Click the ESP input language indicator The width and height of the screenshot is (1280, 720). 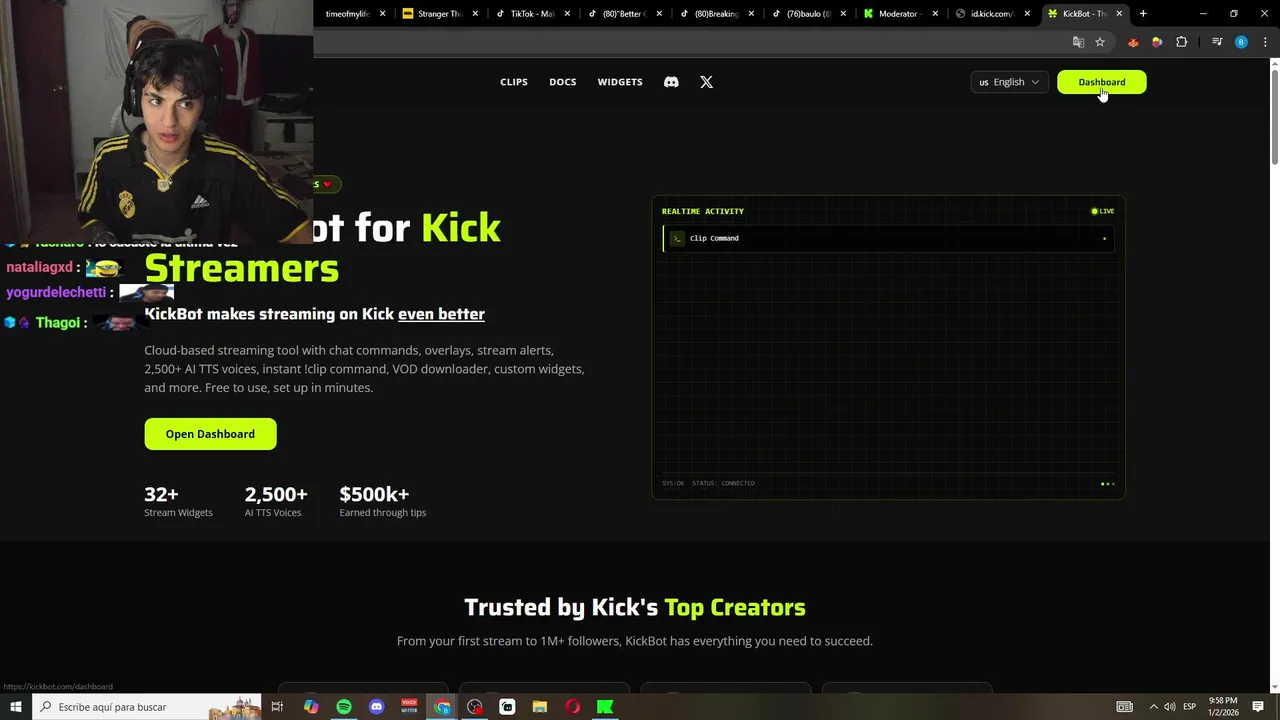[x=1190, y=707]
